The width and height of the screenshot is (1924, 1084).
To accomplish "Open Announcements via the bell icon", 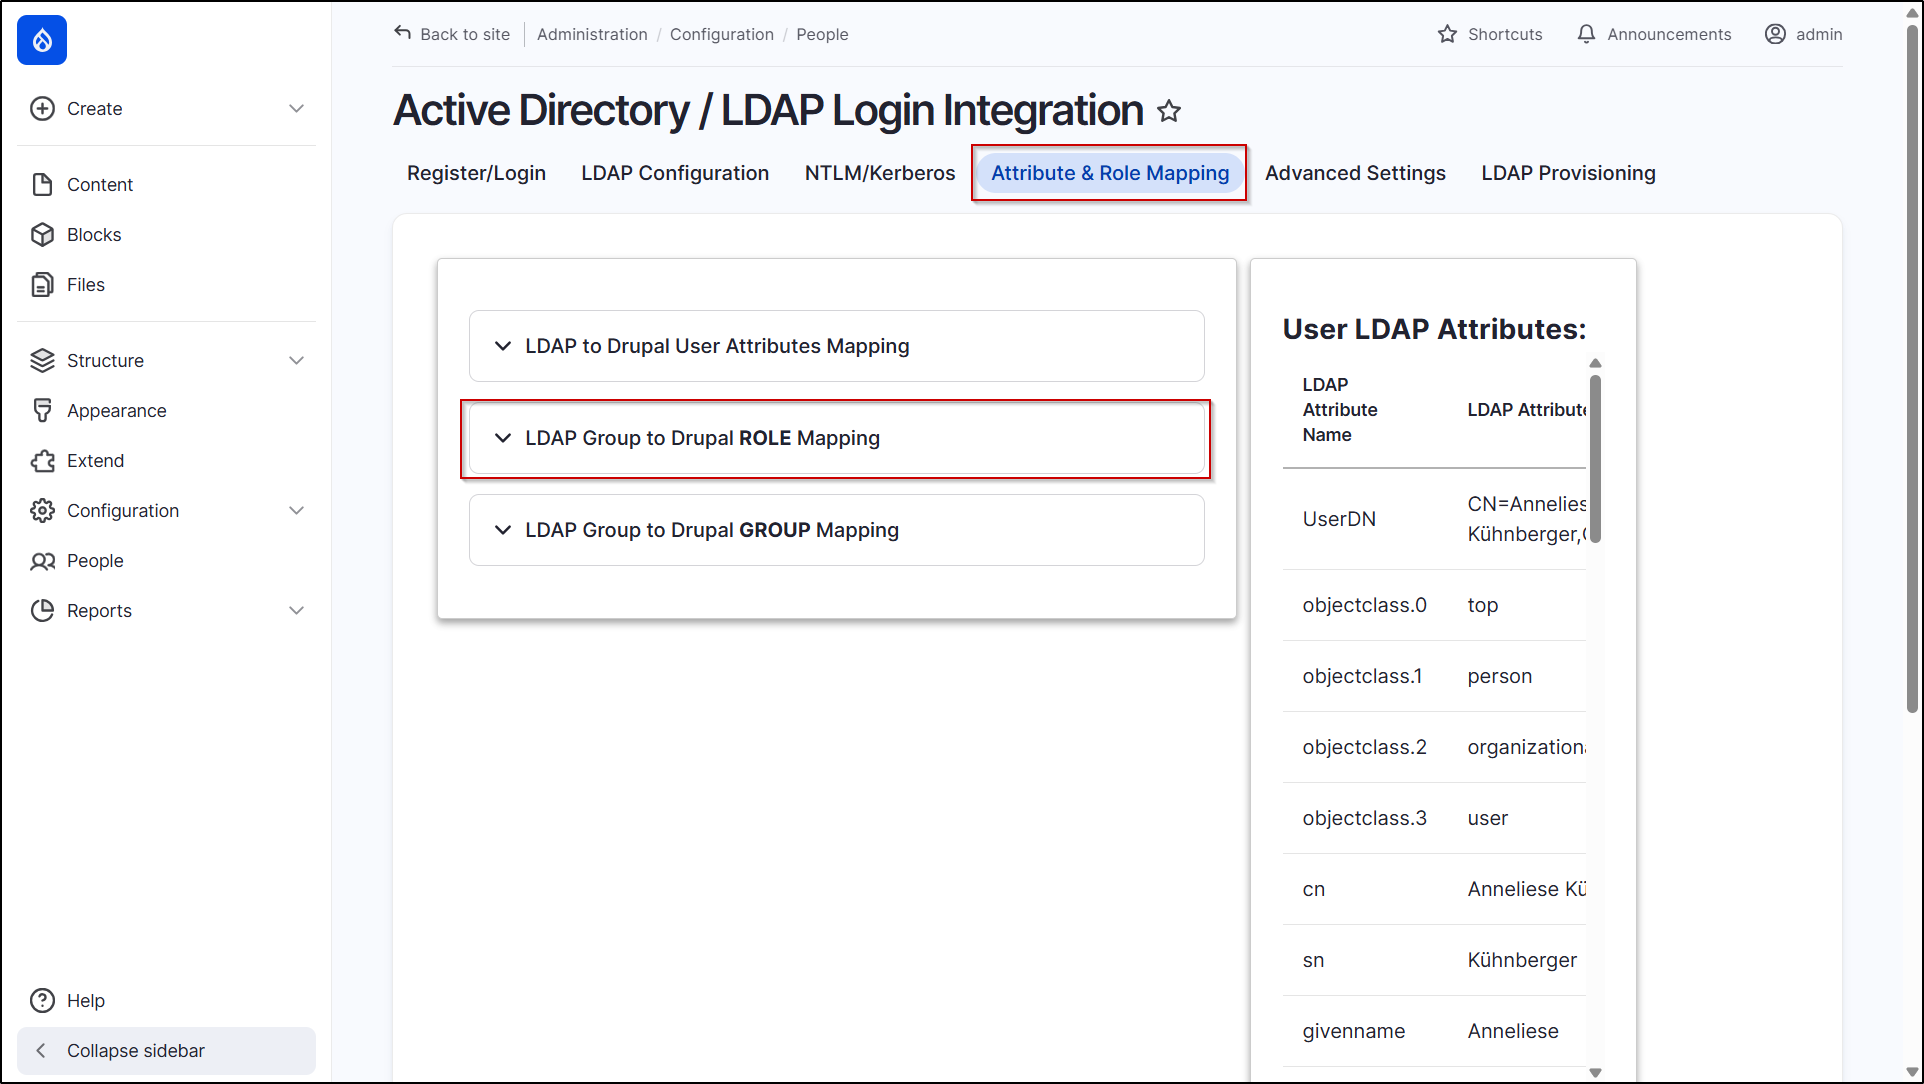I will point(1585,33).
